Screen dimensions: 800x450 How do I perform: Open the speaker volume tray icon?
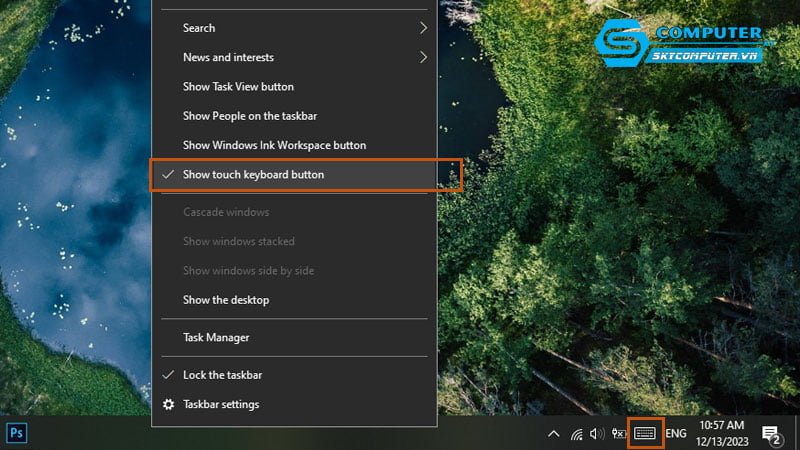[596, 434]
